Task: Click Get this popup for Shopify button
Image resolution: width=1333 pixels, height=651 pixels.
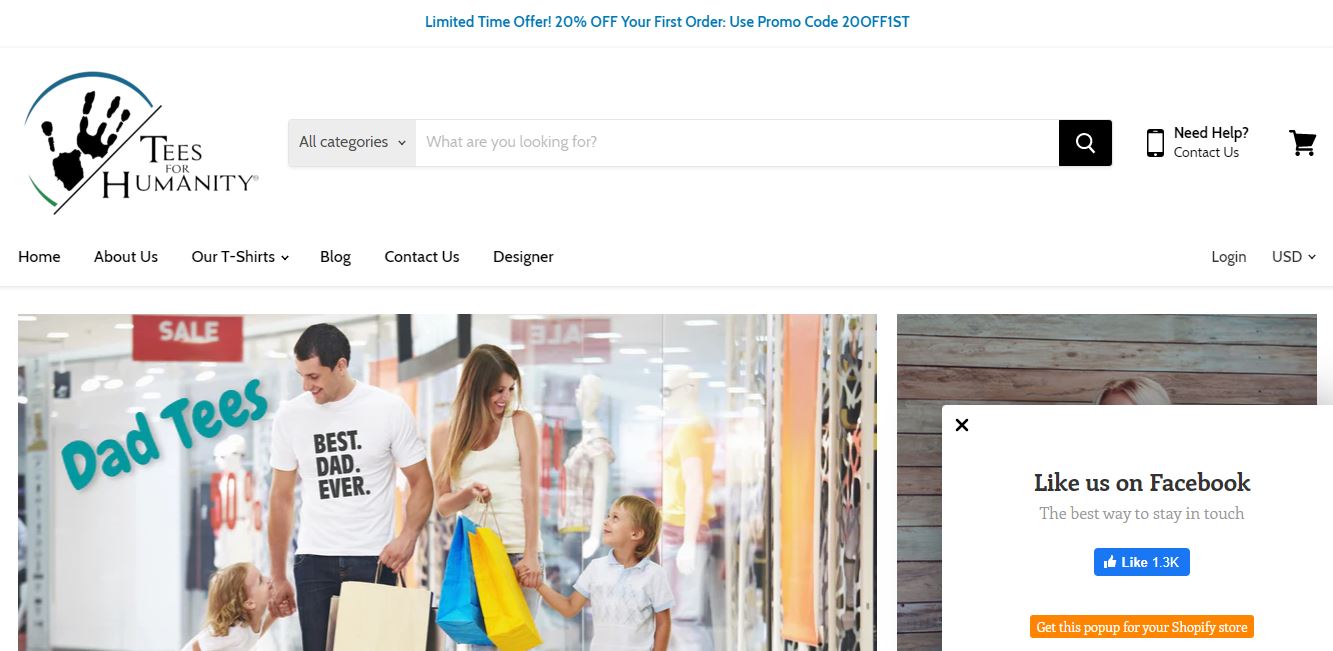Action: click(x=1142, y=627)
